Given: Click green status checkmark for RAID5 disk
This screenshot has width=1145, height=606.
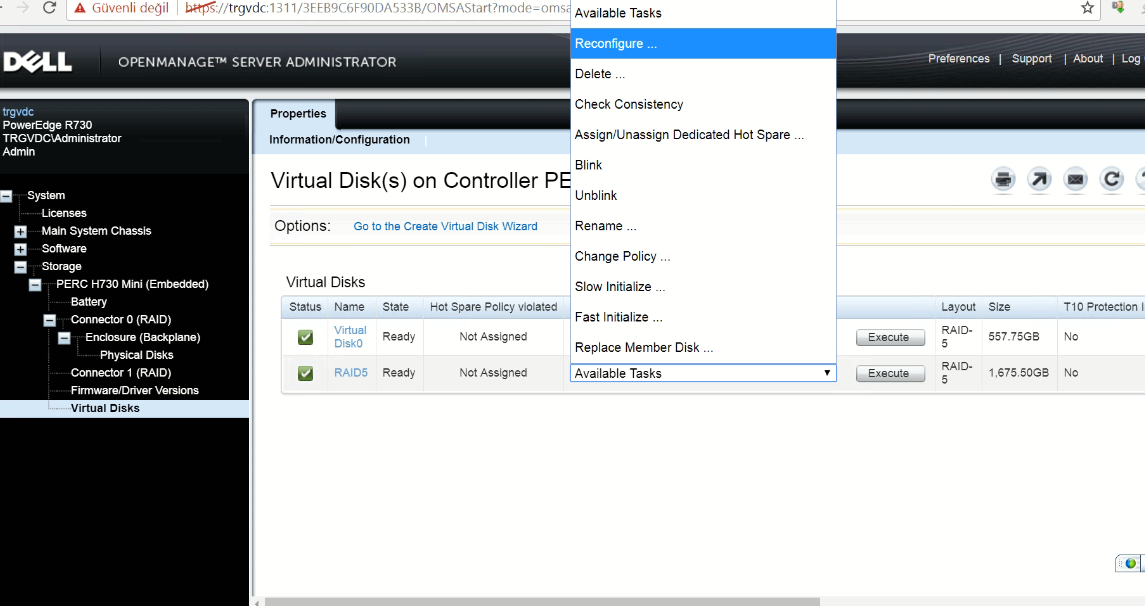Looking at the screenshot, I should 306,374.
